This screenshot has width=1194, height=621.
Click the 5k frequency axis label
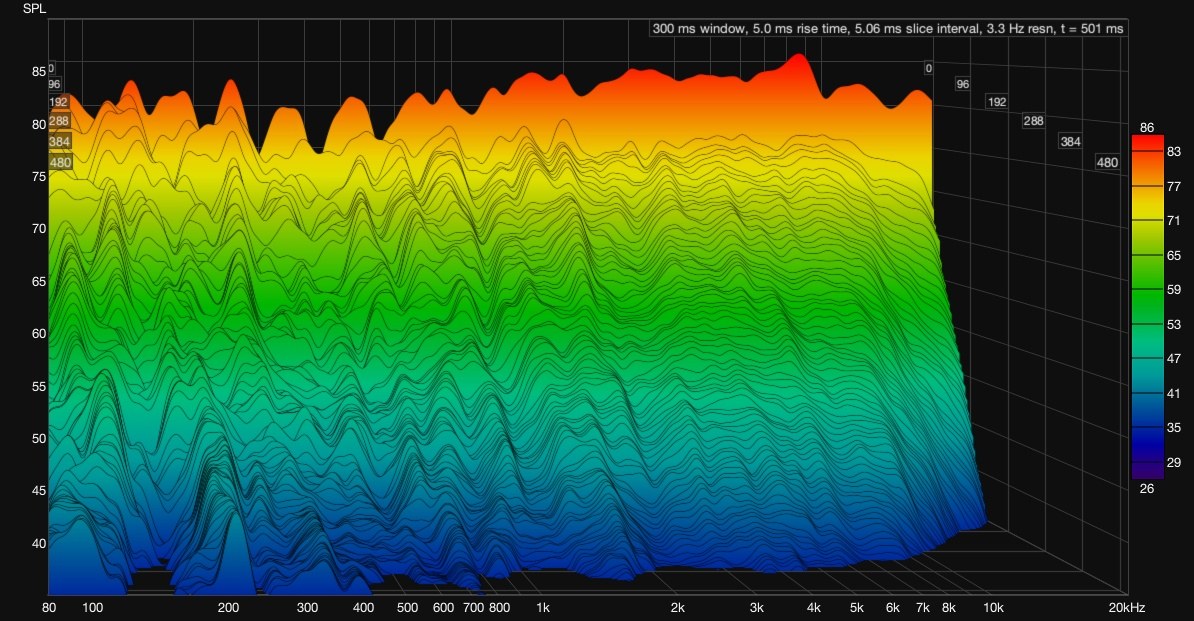click(x=857, y=607)
